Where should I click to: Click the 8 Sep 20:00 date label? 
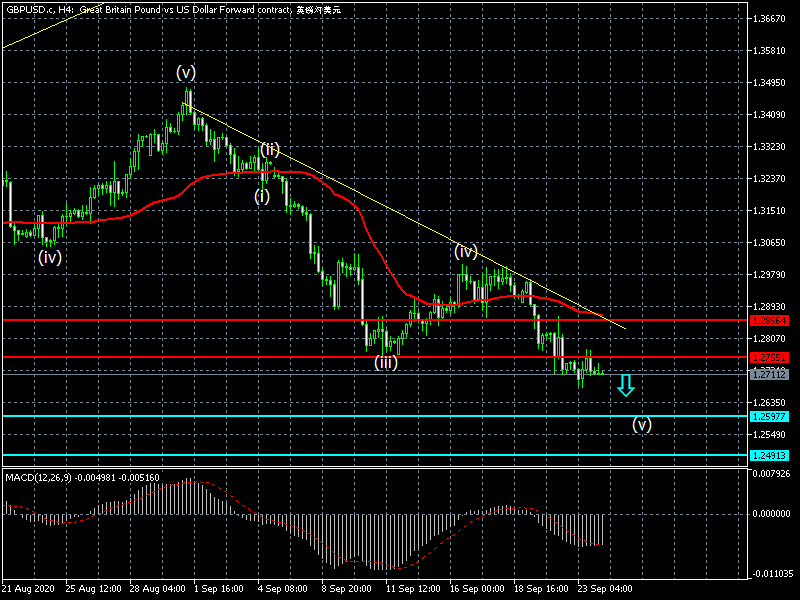pyautogui.click(x=346, y=588)
